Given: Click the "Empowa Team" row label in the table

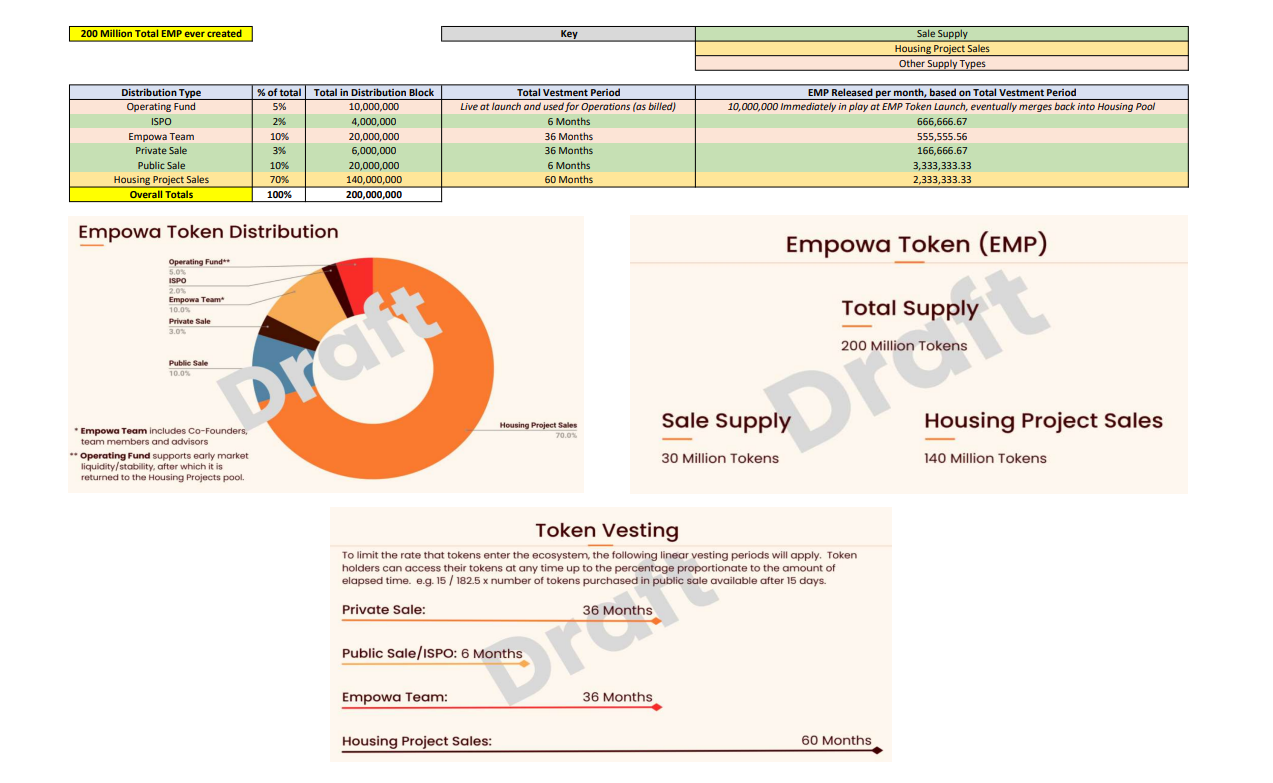Looking at the screenshot, I should coord(161,136).
